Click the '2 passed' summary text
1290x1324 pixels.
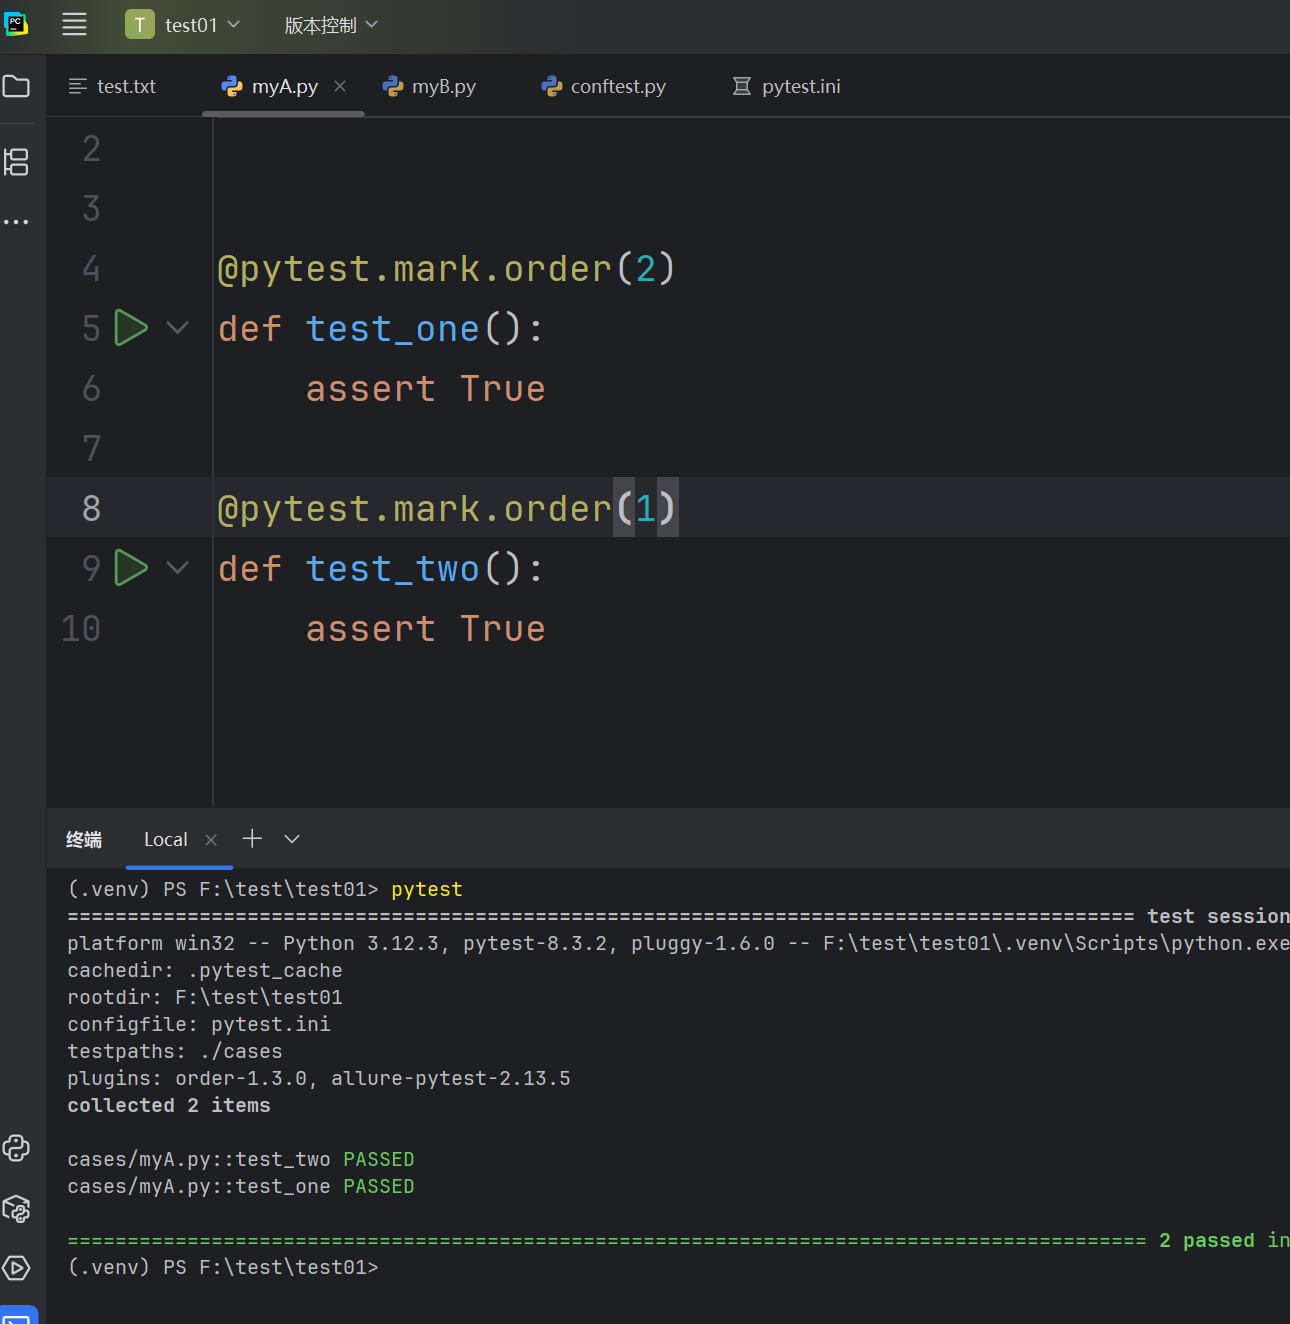pyautogui.click(x=1207, y=1240)
